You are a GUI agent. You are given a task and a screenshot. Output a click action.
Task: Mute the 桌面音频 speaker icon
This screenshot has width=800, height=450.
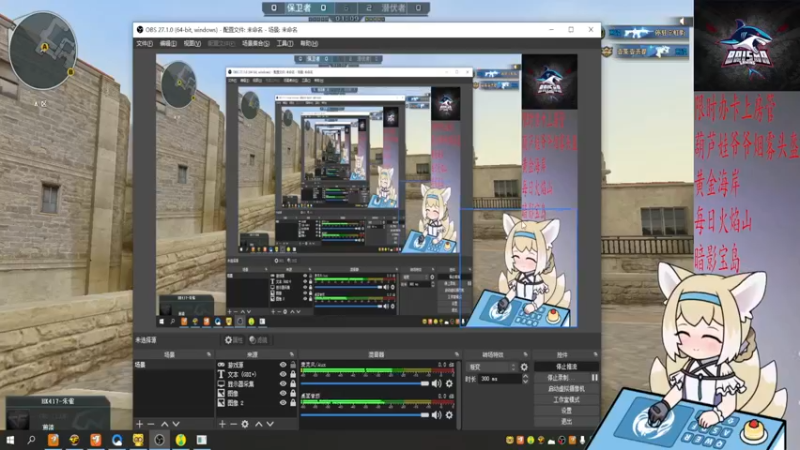[x=437, y=415]
